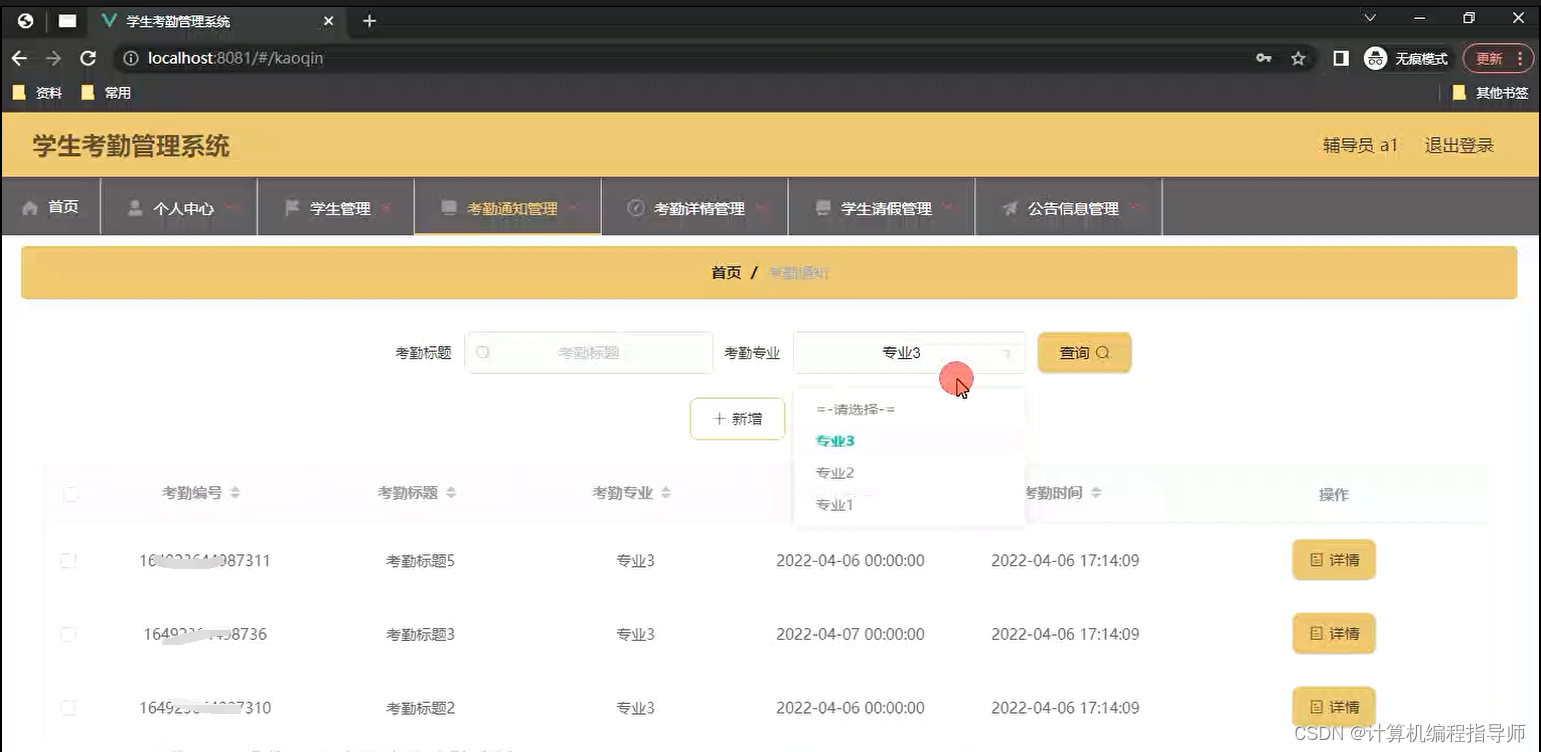This screenshot has height=752, width=1541.
Task: Open the tab search chevron
Action: pyautogui.click(x=1370, y=18)
